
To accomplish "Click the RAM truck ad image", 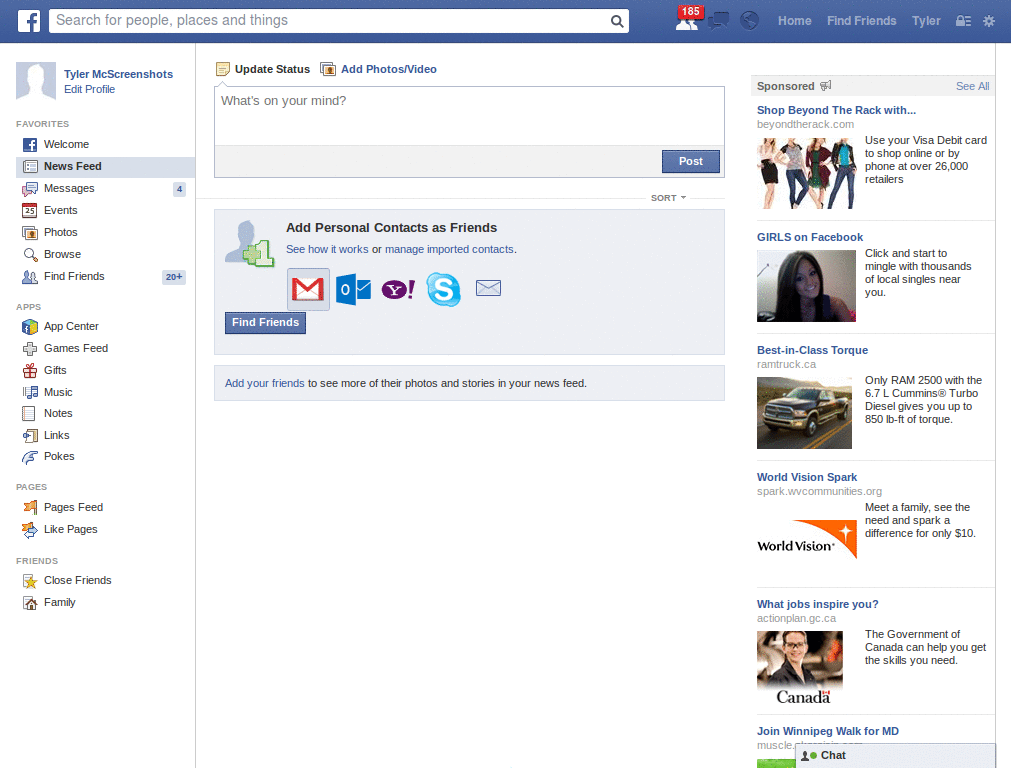I will [805, 413].
